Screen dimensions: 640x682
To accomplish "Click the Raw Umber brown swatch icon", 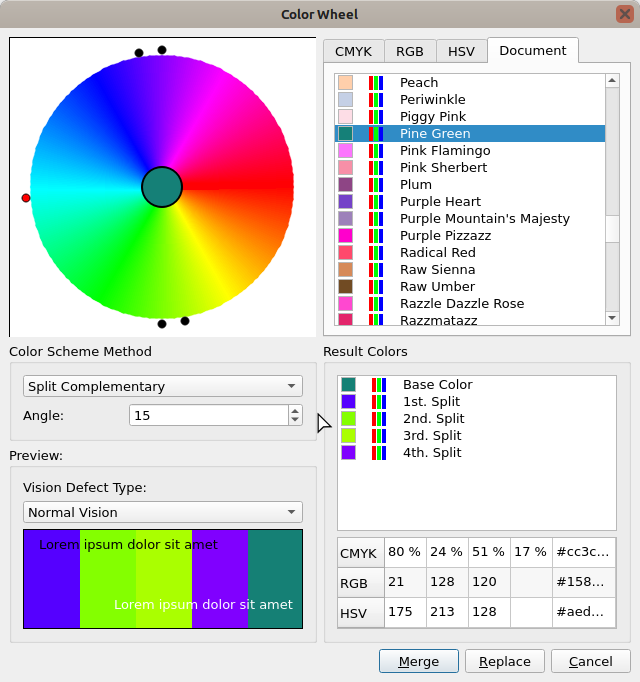I will coord(345,287).
